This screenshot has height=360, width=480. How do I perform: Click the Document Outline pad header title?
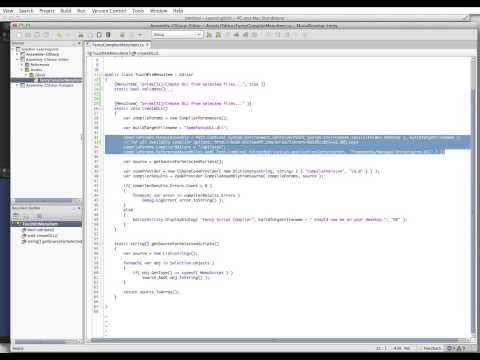[x=26, y=208]
